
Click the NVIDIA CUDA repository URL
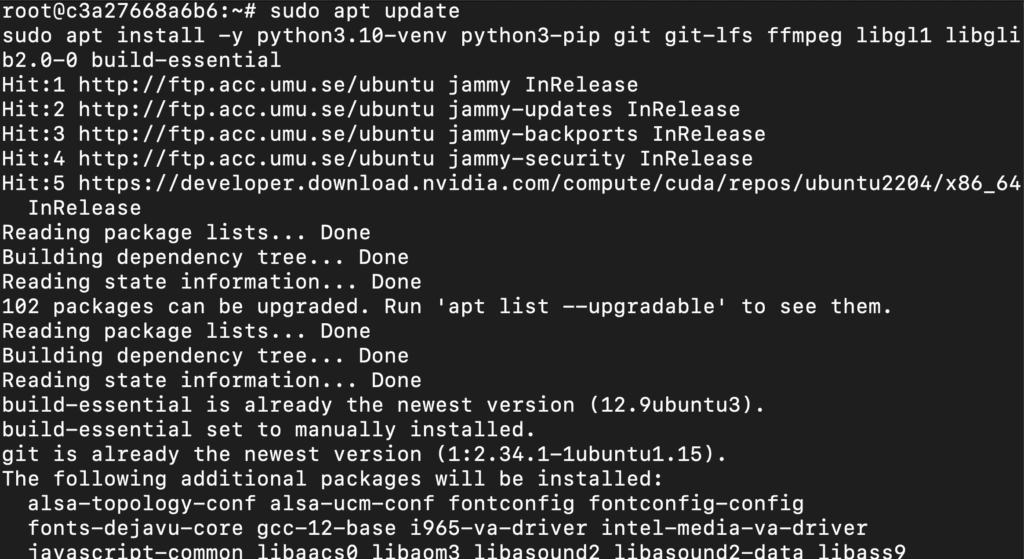pyautogui.click(x=549, y=184)
